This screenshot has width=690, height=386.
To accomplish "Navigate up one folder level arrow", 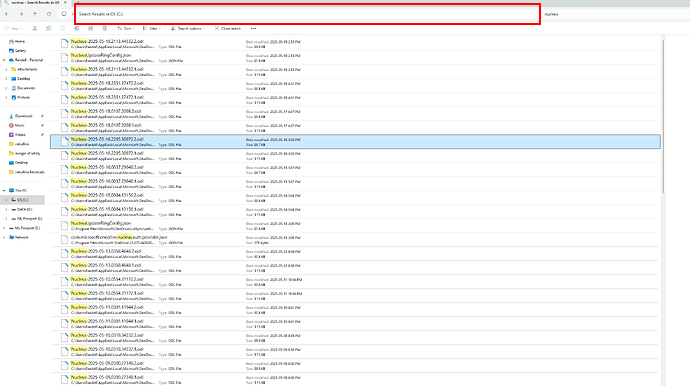I will click(35, 14).
